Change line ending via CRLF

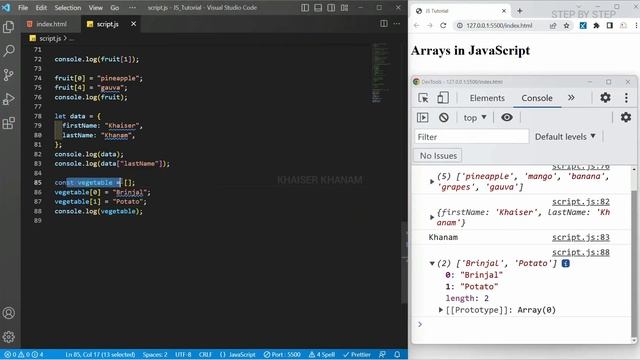click(x=205, y=354)
